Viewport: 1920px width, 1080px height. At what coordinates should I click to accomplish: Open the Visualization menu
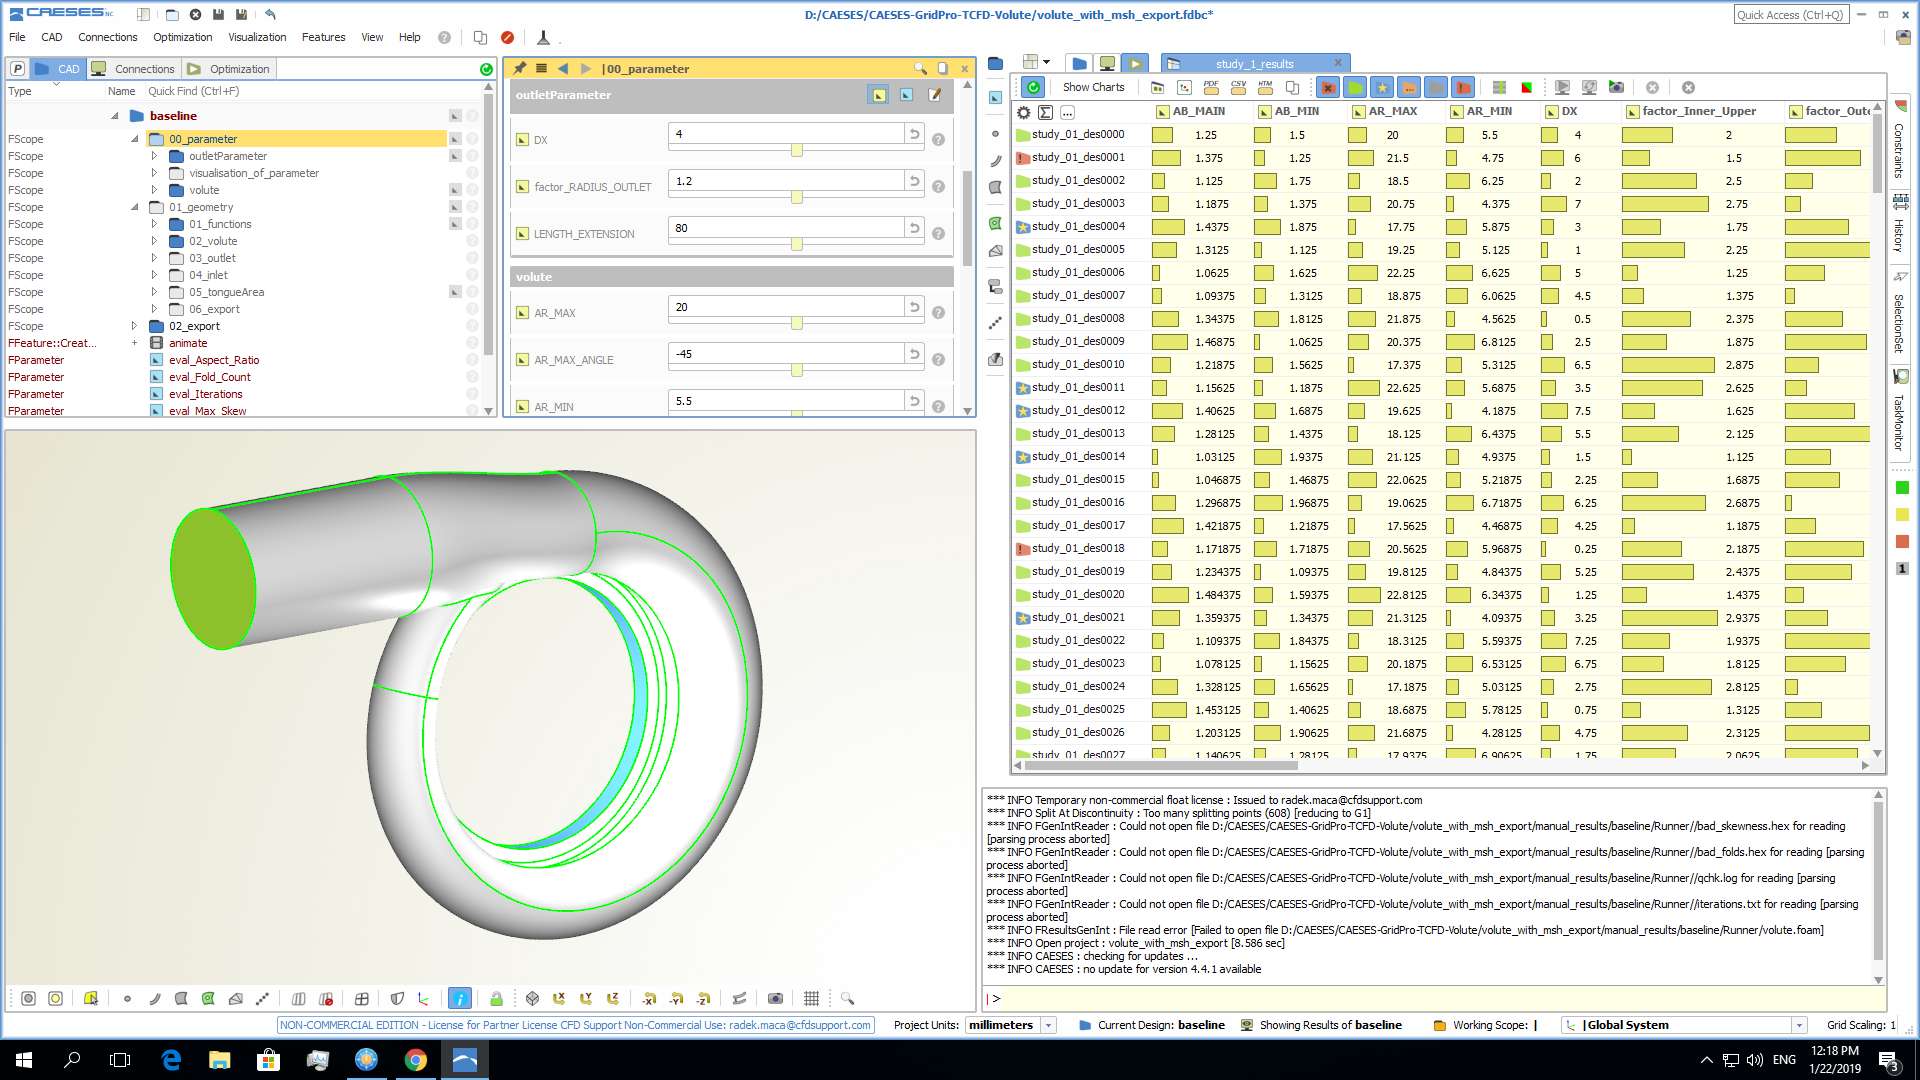(257, 37)
